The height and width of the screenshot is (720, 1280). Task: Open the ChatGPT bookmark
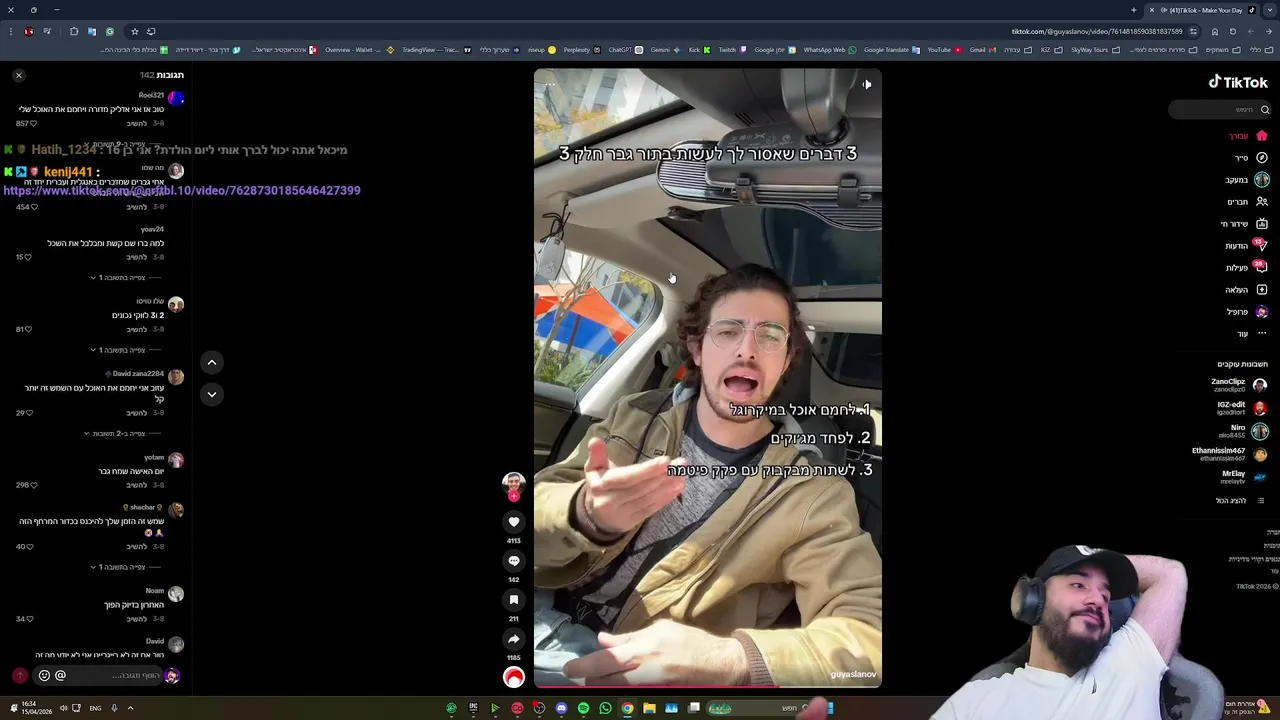[x=625, y=50]
